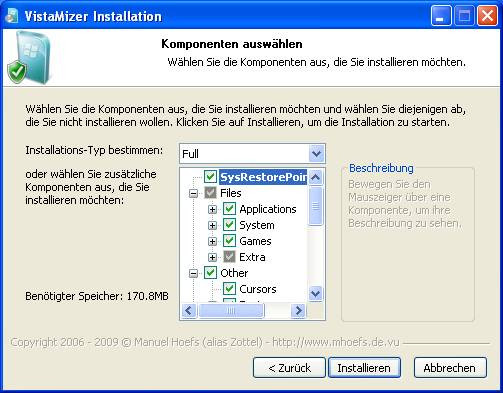Go back with the Zurück button
503x393 pixels.
click(289, 368)
